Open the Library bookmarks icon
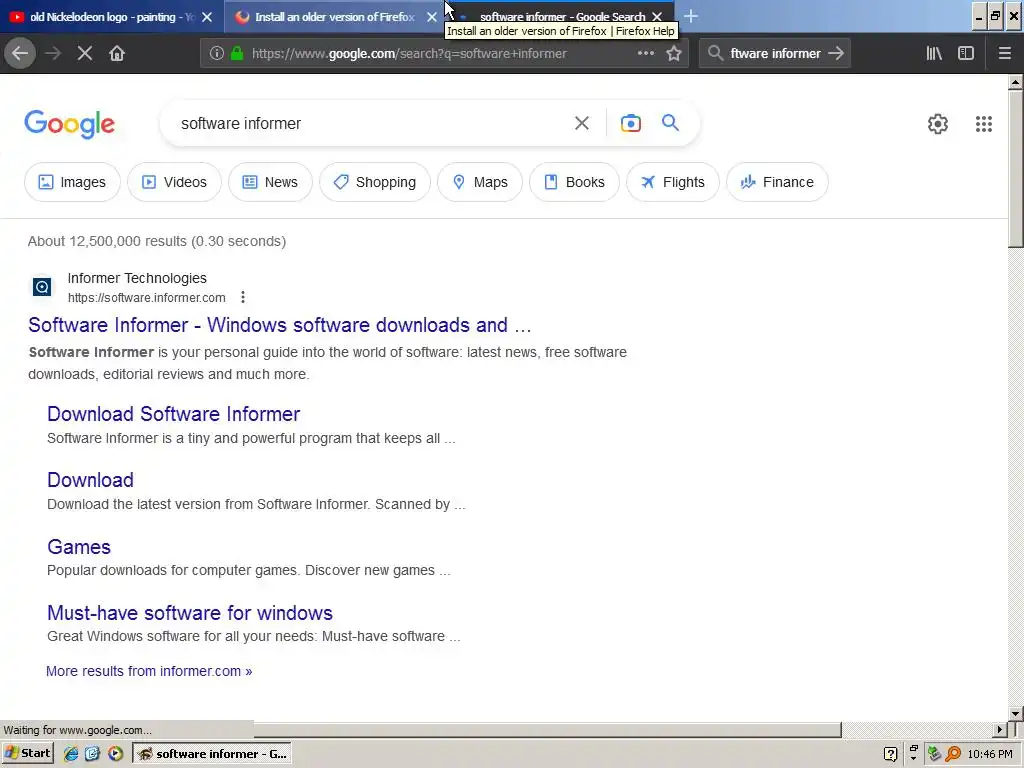This screenshot has width=1024, height=768. 935,54
